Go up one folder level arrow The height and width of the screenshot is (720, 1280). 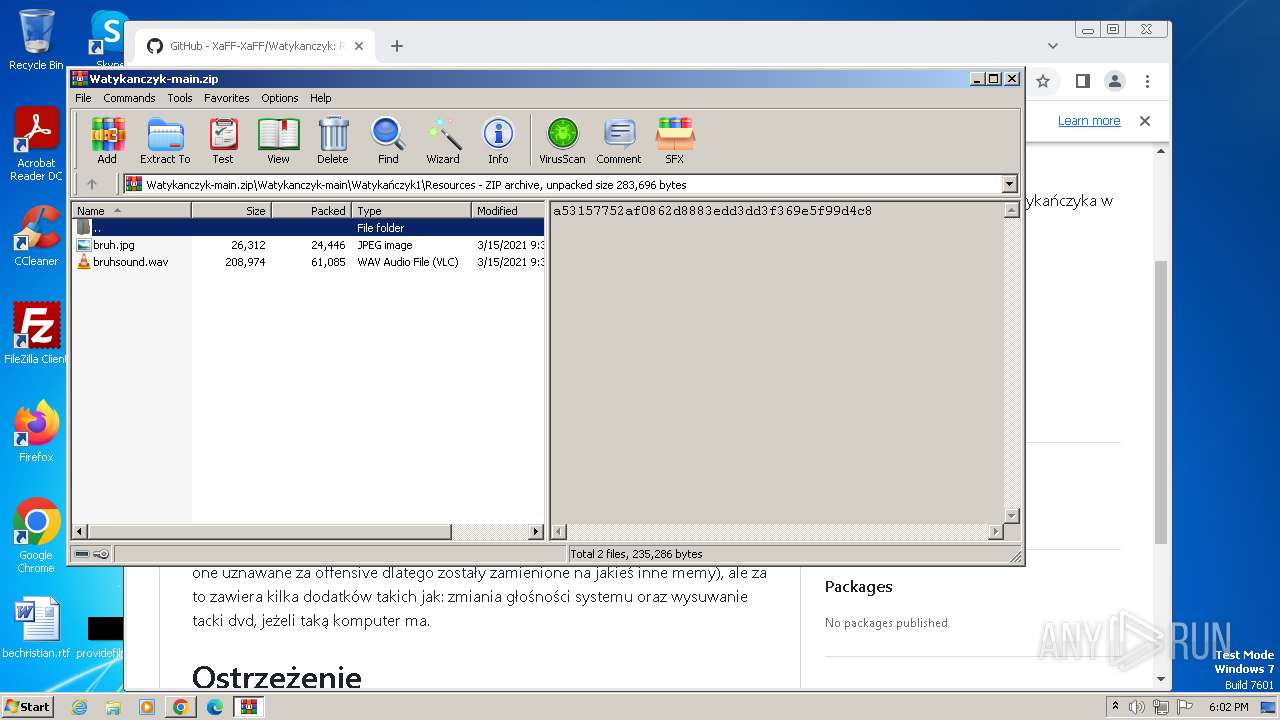click(92, 184)
